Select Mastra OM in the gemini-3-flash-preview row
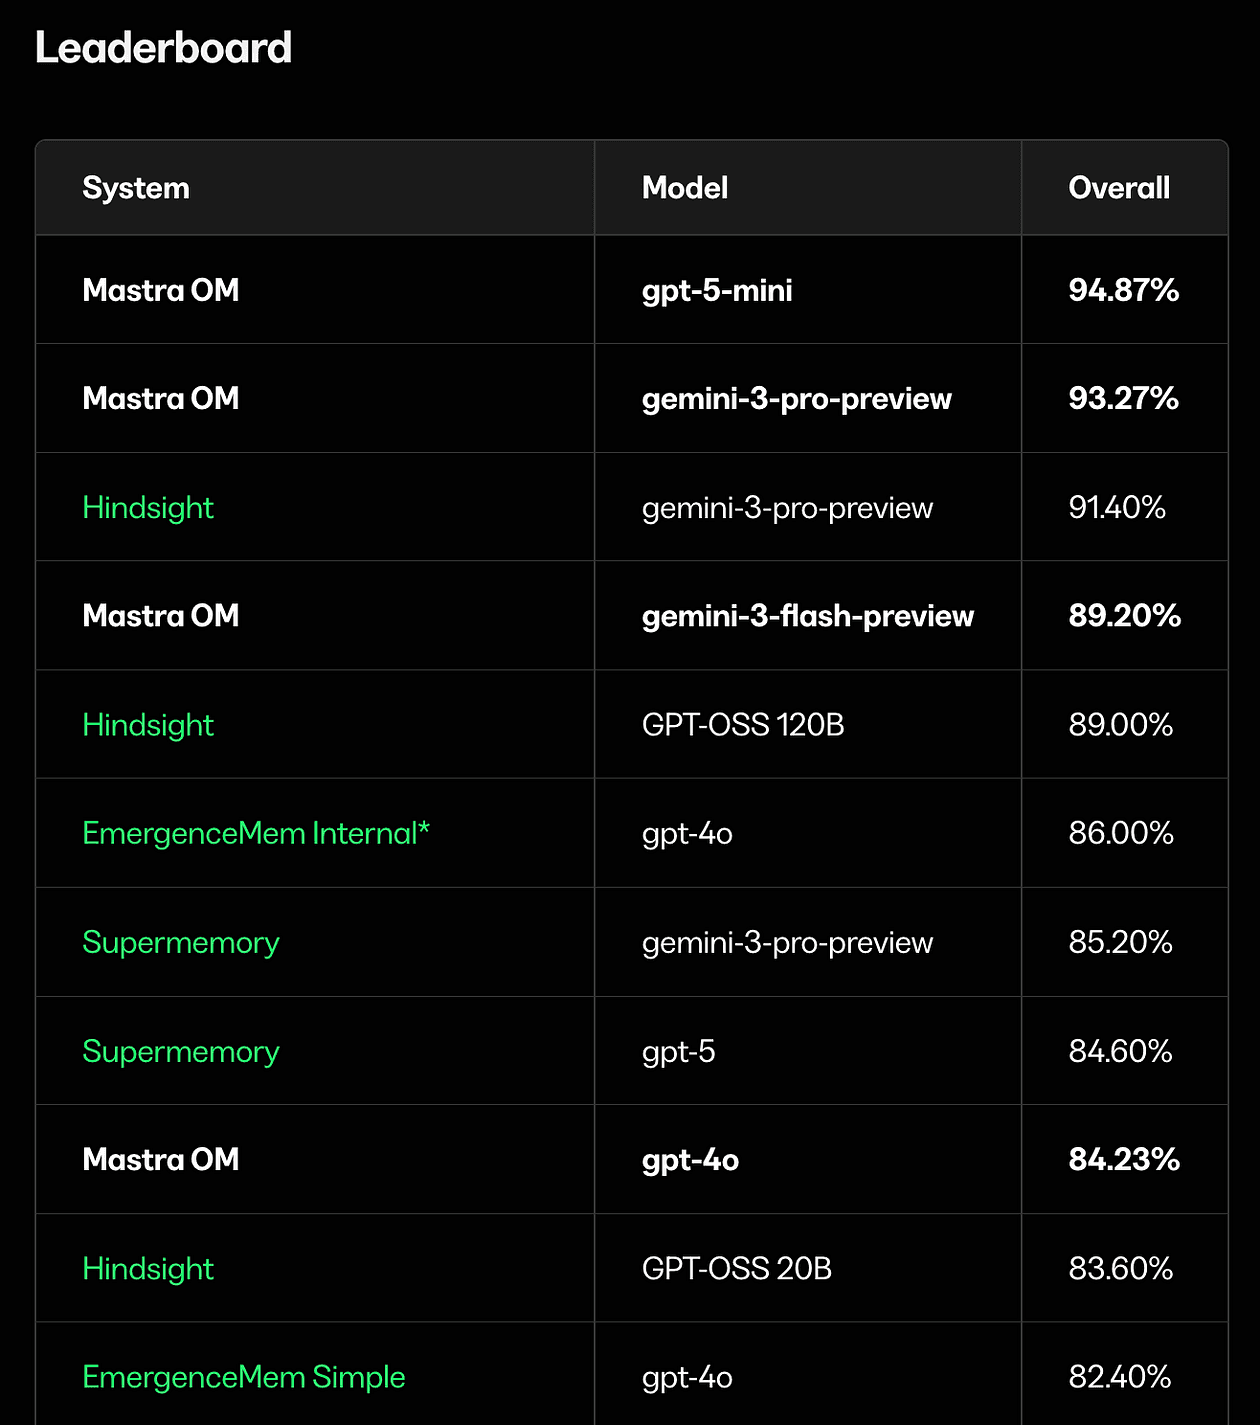Image resolution: width=1260 pixels, height=1425 pixels. pyautogui.click(x=161, y=616)
